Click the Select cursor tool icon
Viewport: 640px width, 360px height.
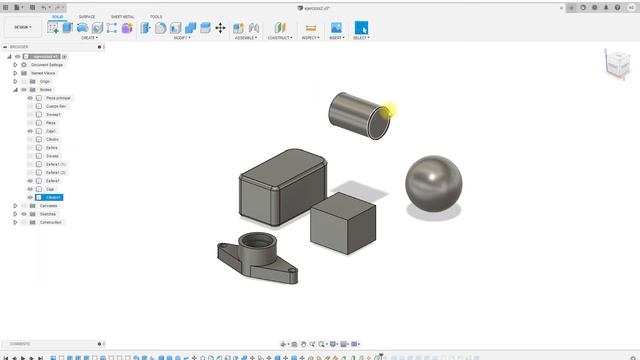click(361, 28)
